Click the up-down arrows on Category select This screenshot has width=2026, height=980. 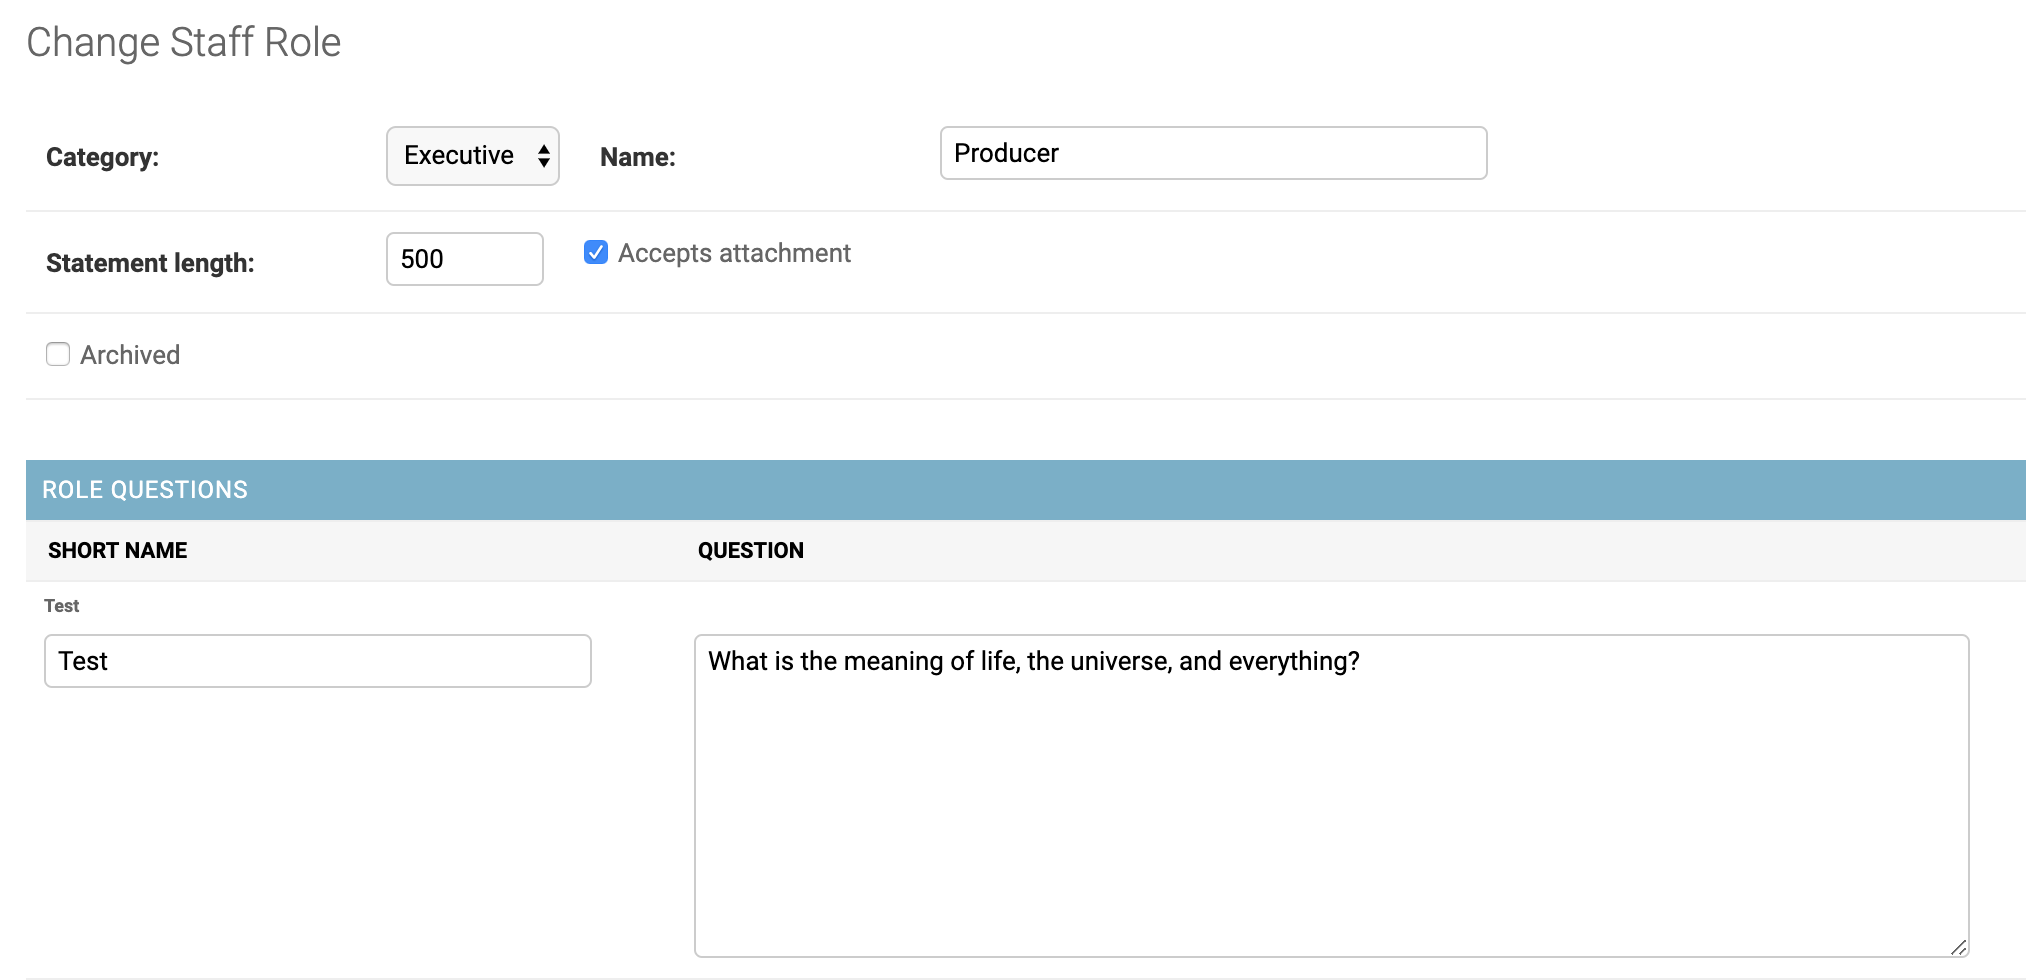click(x=543, y=156)
